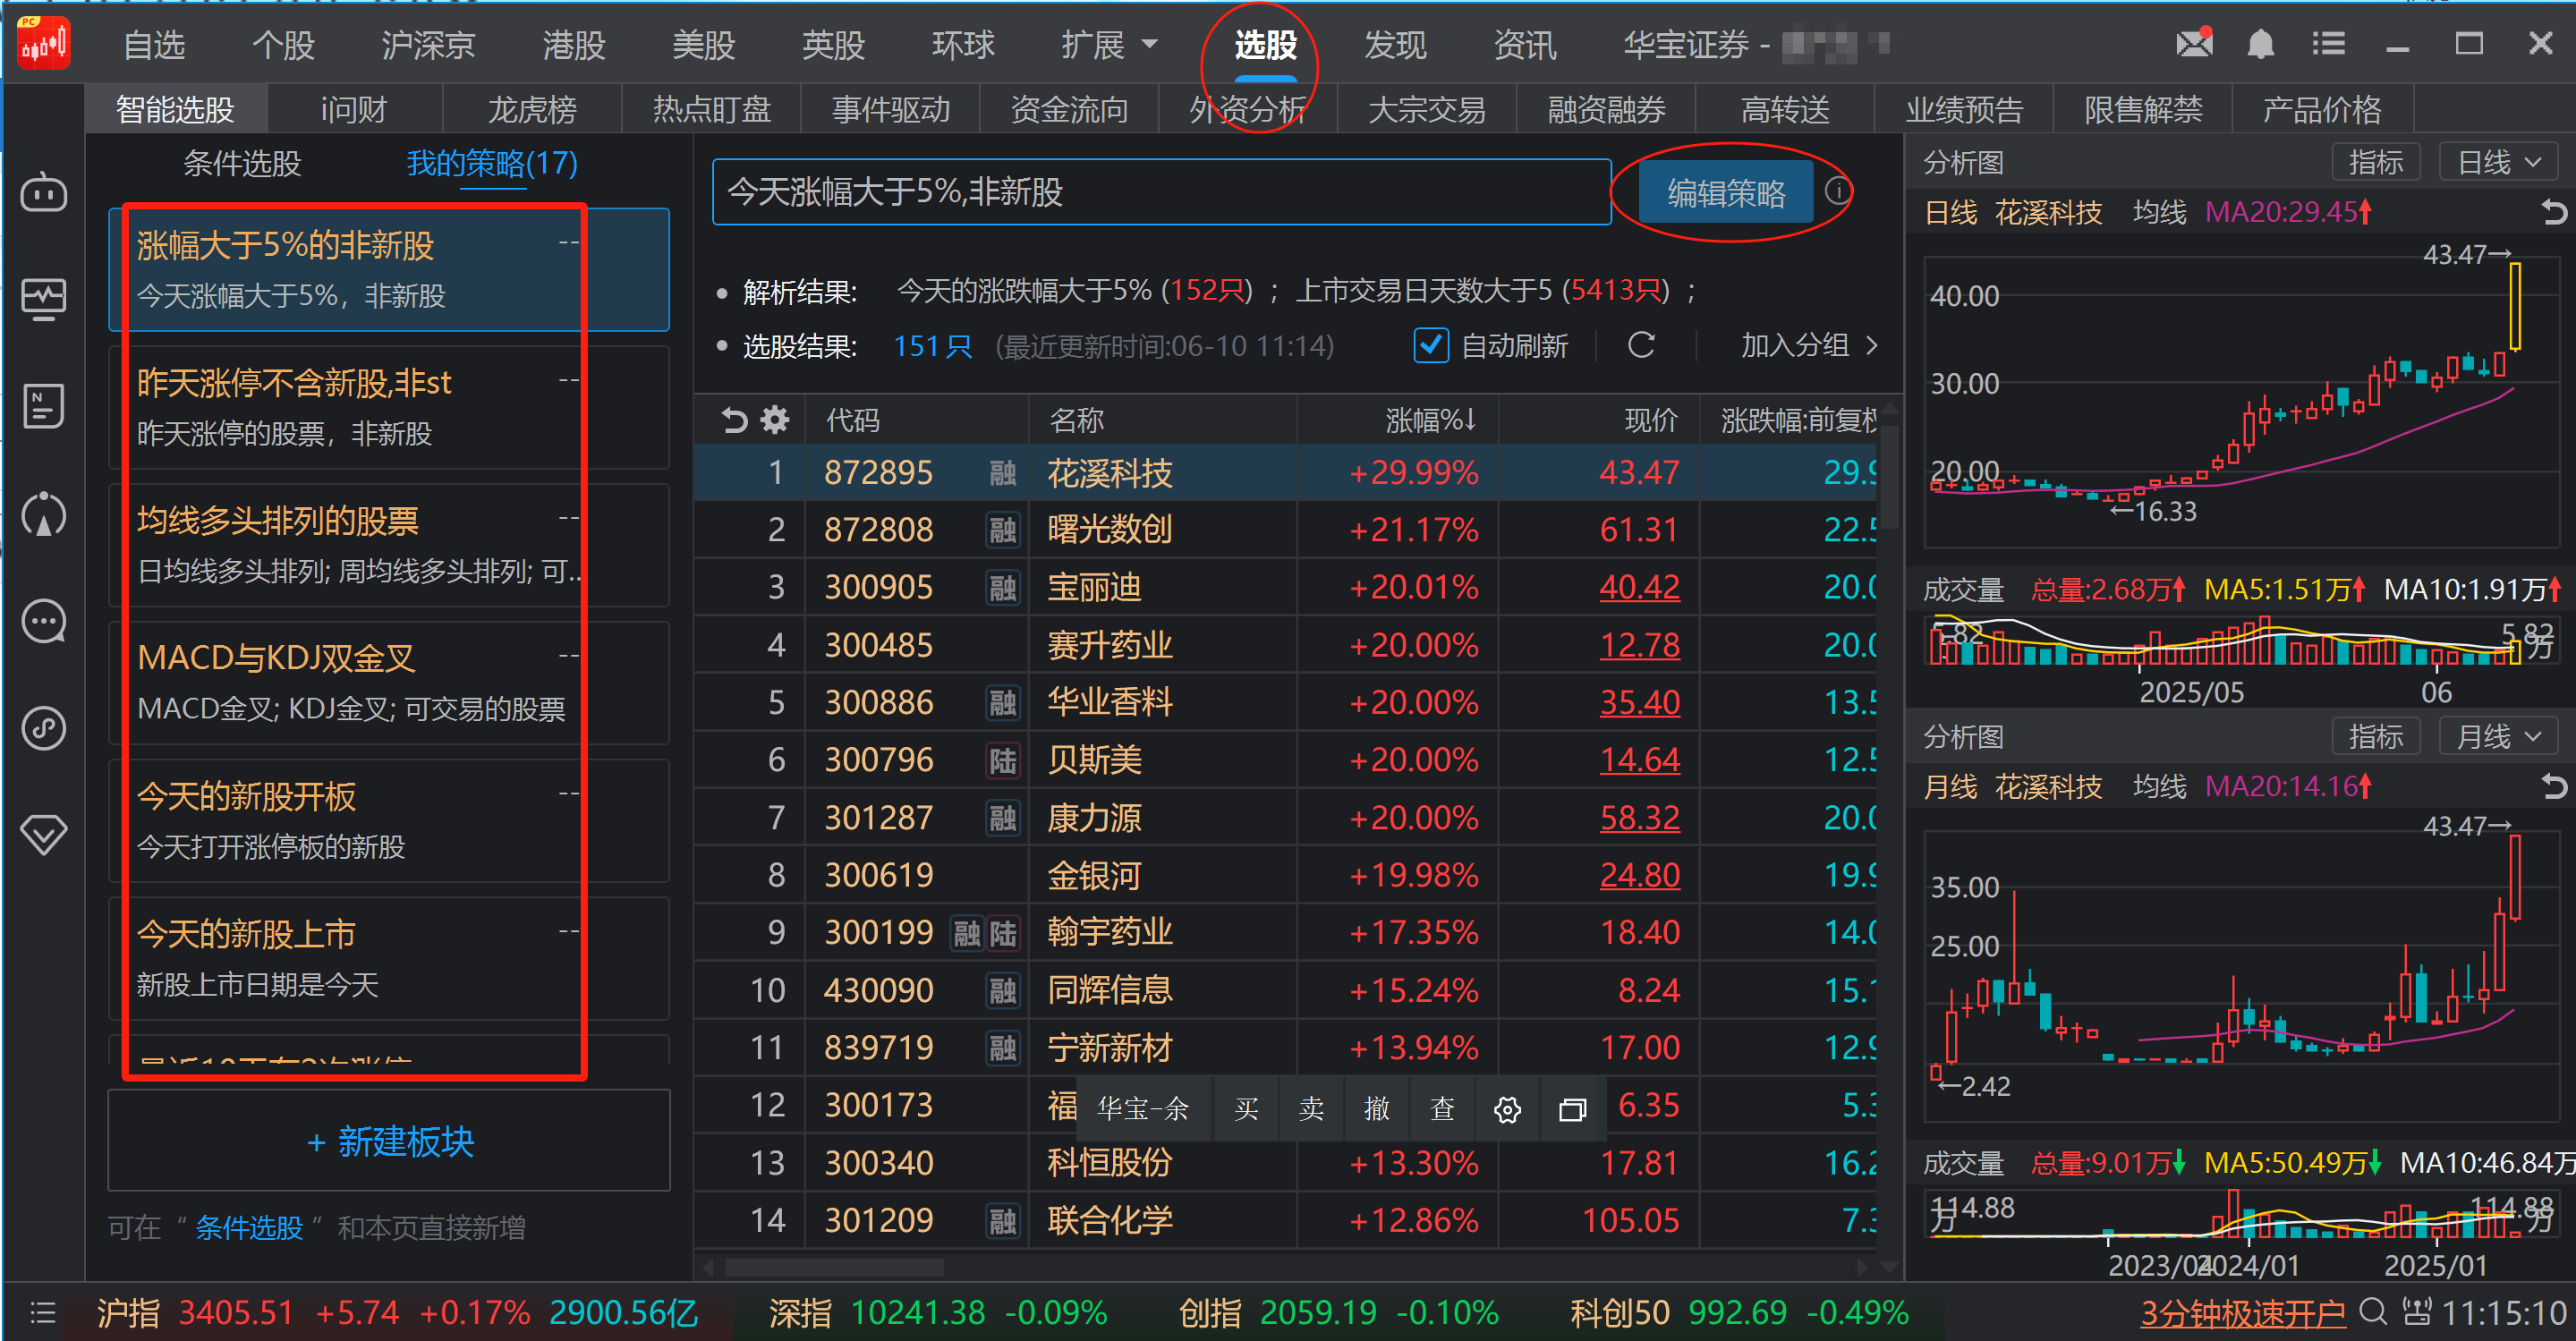Screen dimensions: 2576x1341
Task: Open the market monitor icon in the left sidebar
Action: click(x=44, y=298)
